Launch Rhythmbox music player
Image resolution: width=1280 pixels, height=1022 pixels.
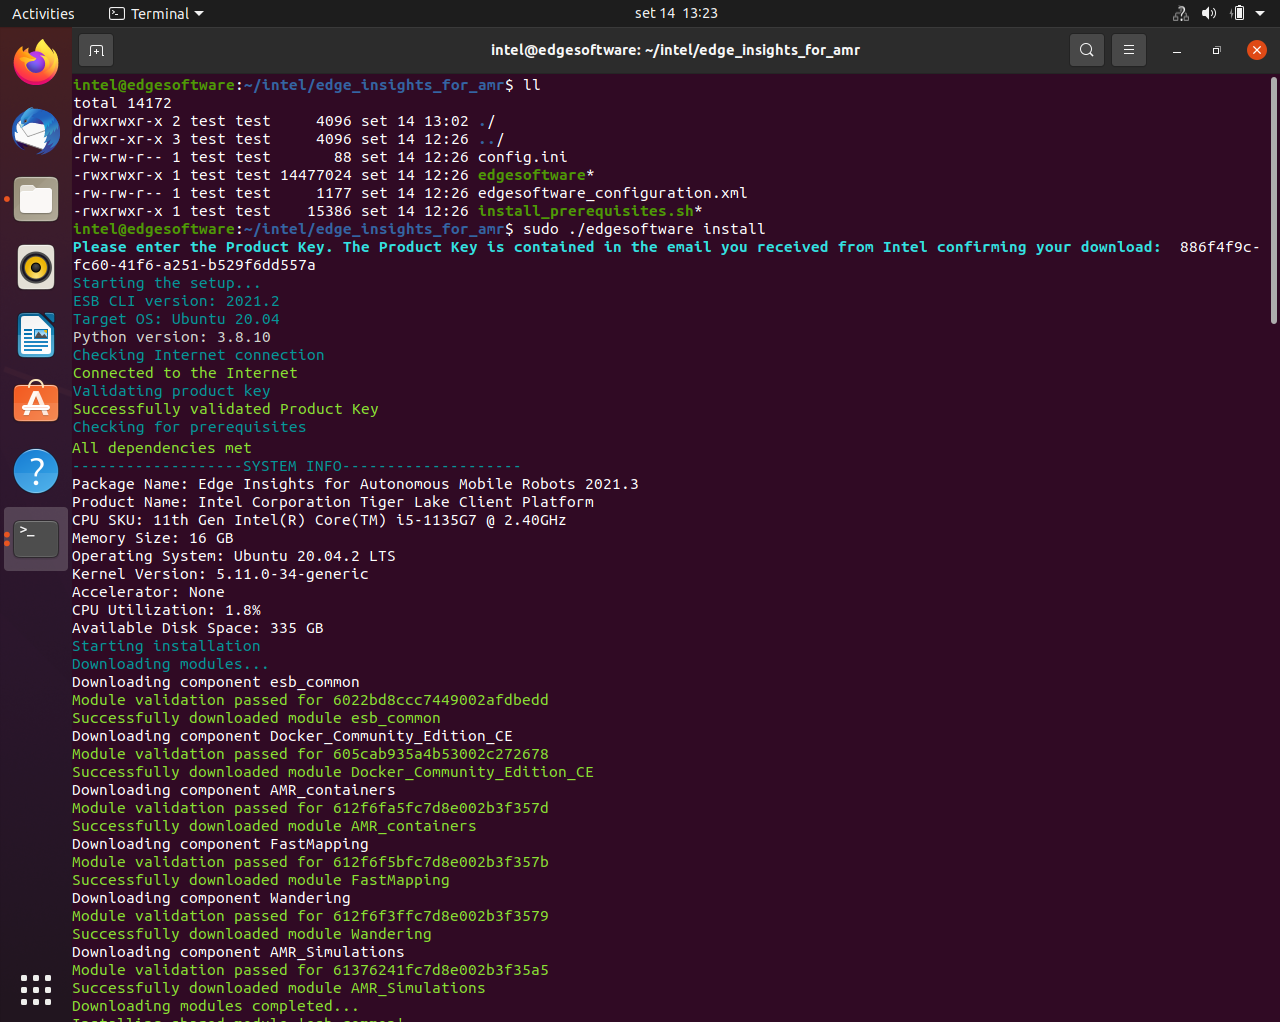pyautogui.click(x=36, y=268)
